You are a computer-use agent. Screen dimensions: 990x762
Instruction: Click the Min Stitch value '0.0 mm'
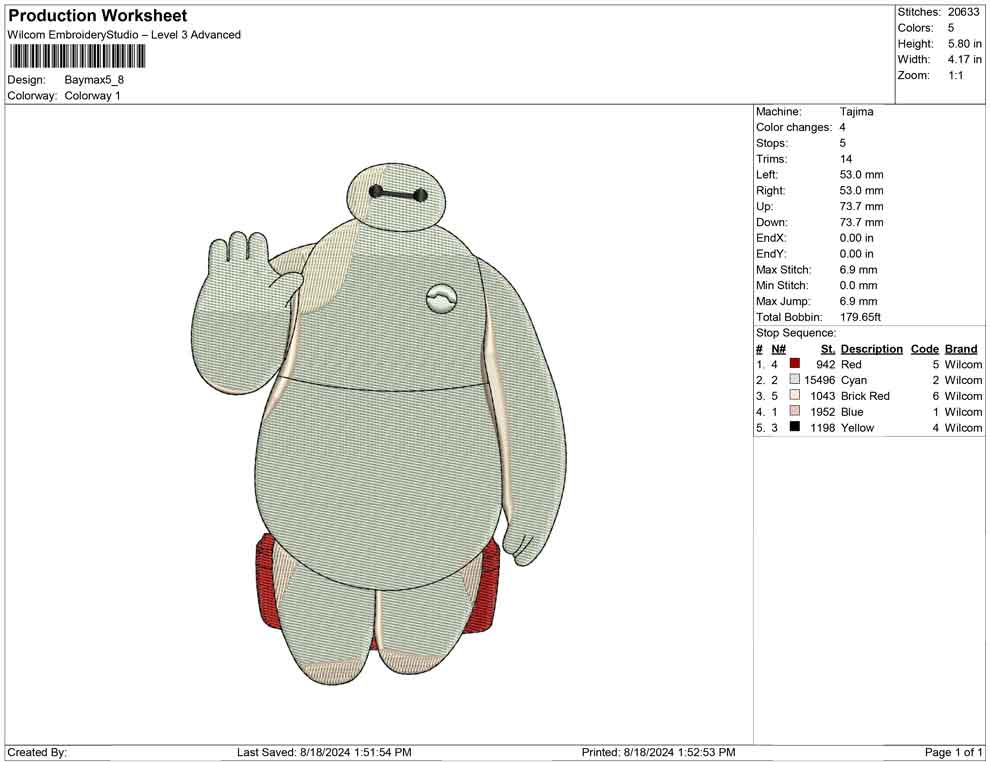[858, 285]
